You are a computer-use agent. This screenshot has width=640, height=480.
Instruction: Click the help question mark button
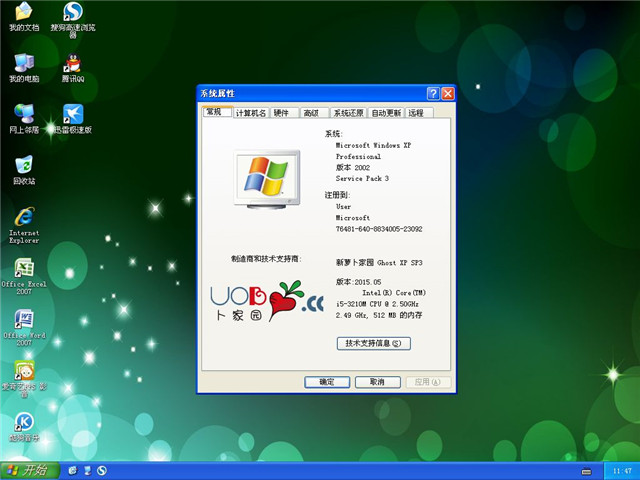coord(433,93)
